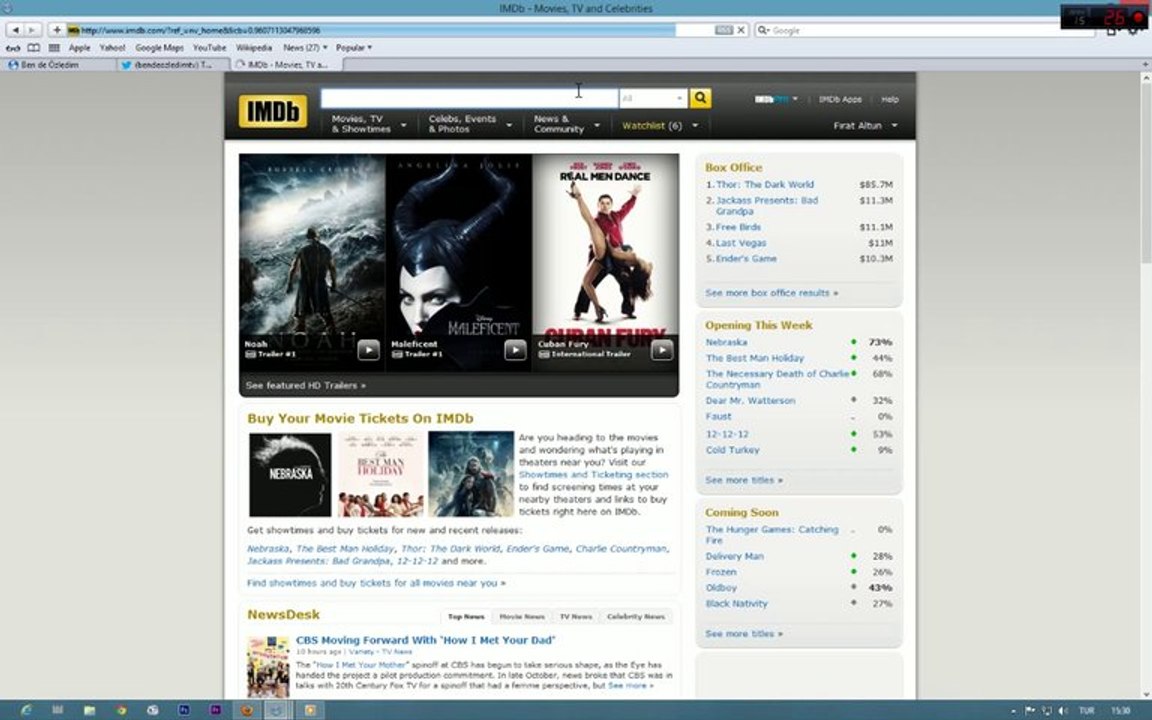This screenshot has width=1152, height=720.
Task: Open the Wikipedia bookmark
Action: pos(253,48)
